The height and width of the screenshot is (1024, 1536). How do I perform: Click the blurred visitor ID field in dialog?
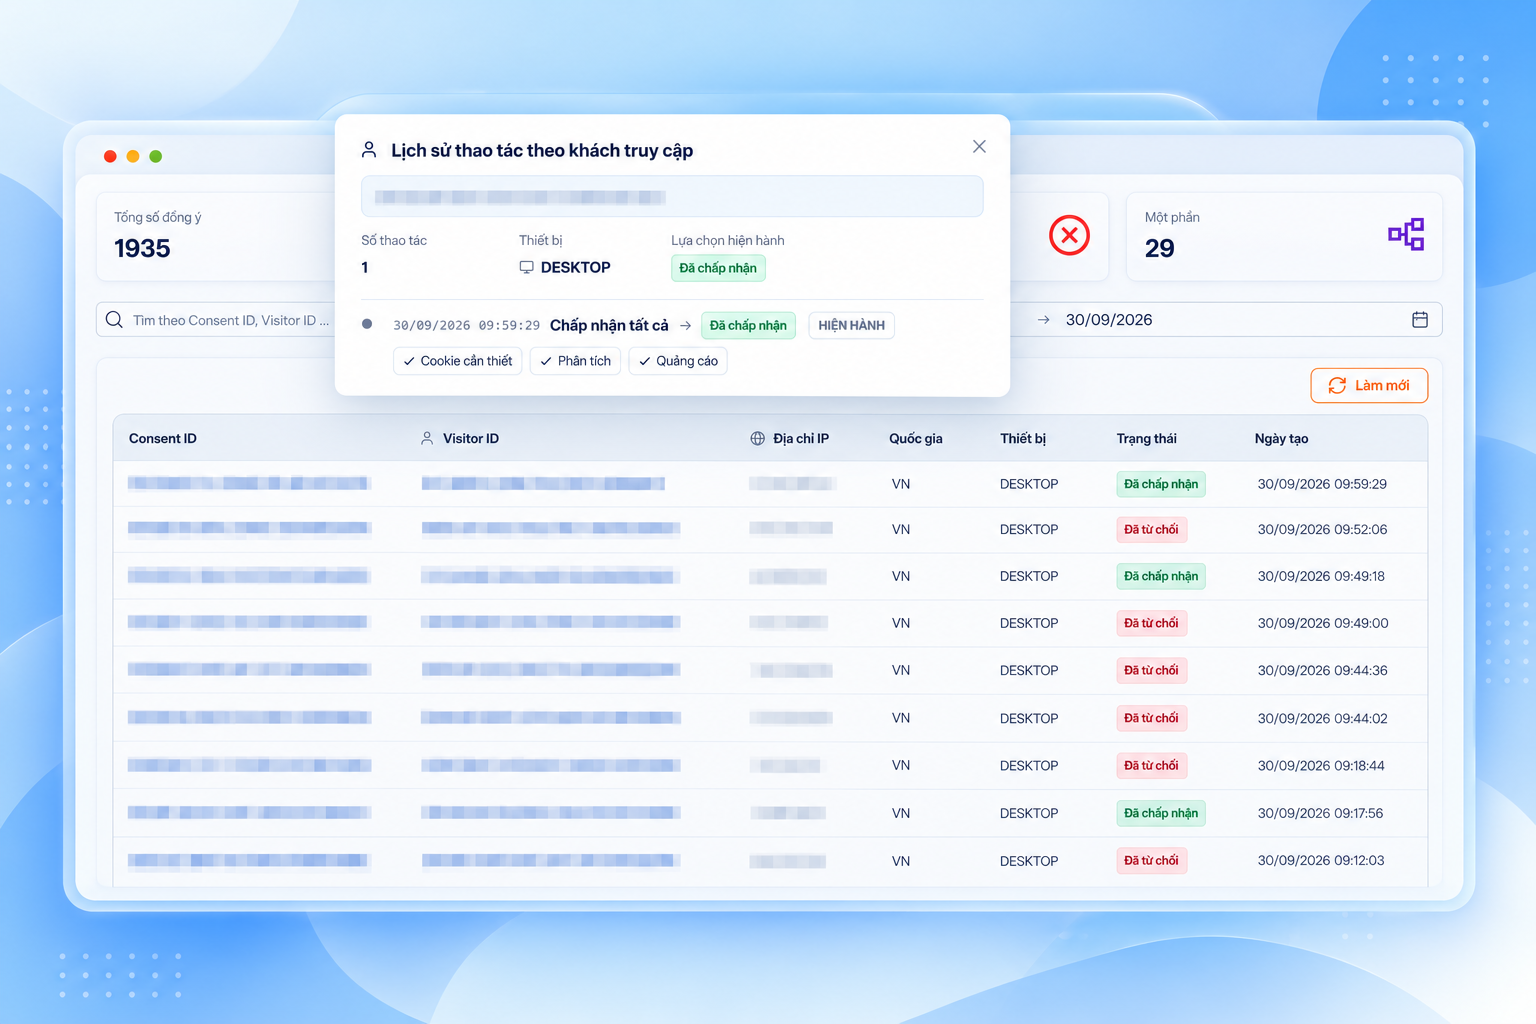tap(672, 197)
